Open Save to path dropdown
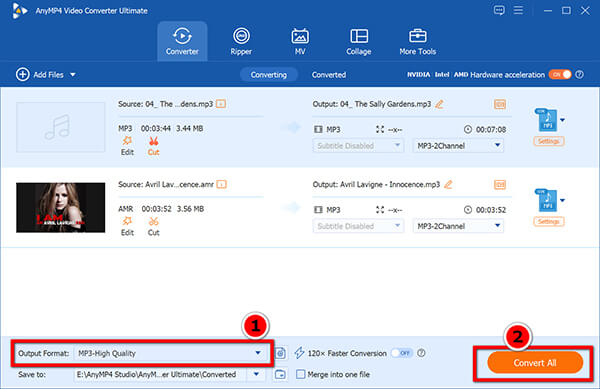600x389 pixels. point(256,374)
